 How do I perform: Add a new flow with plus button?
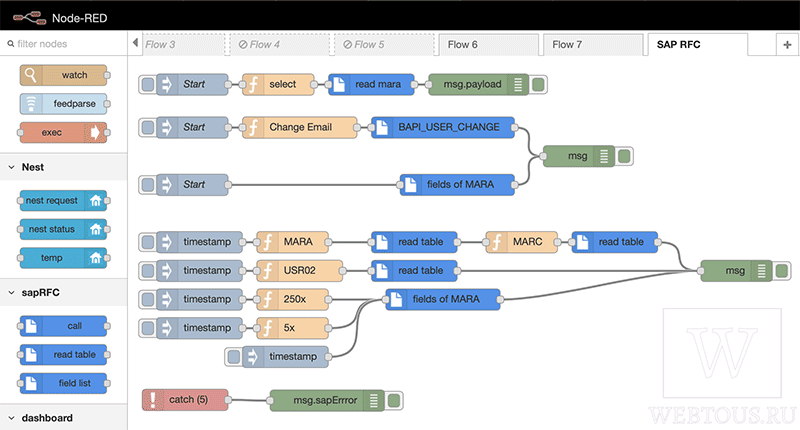pos(787,45)
